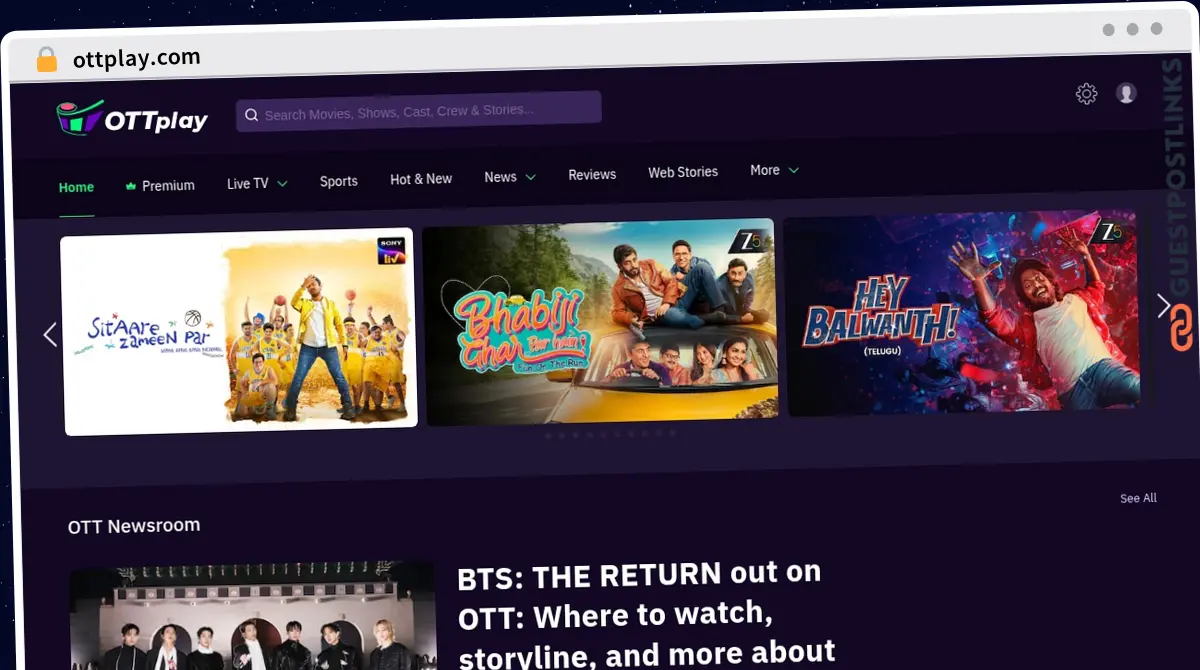The width and height of the screenshot is (1200, 670).
Task: Open the Sports section
Action: click(x=339, y=181)
